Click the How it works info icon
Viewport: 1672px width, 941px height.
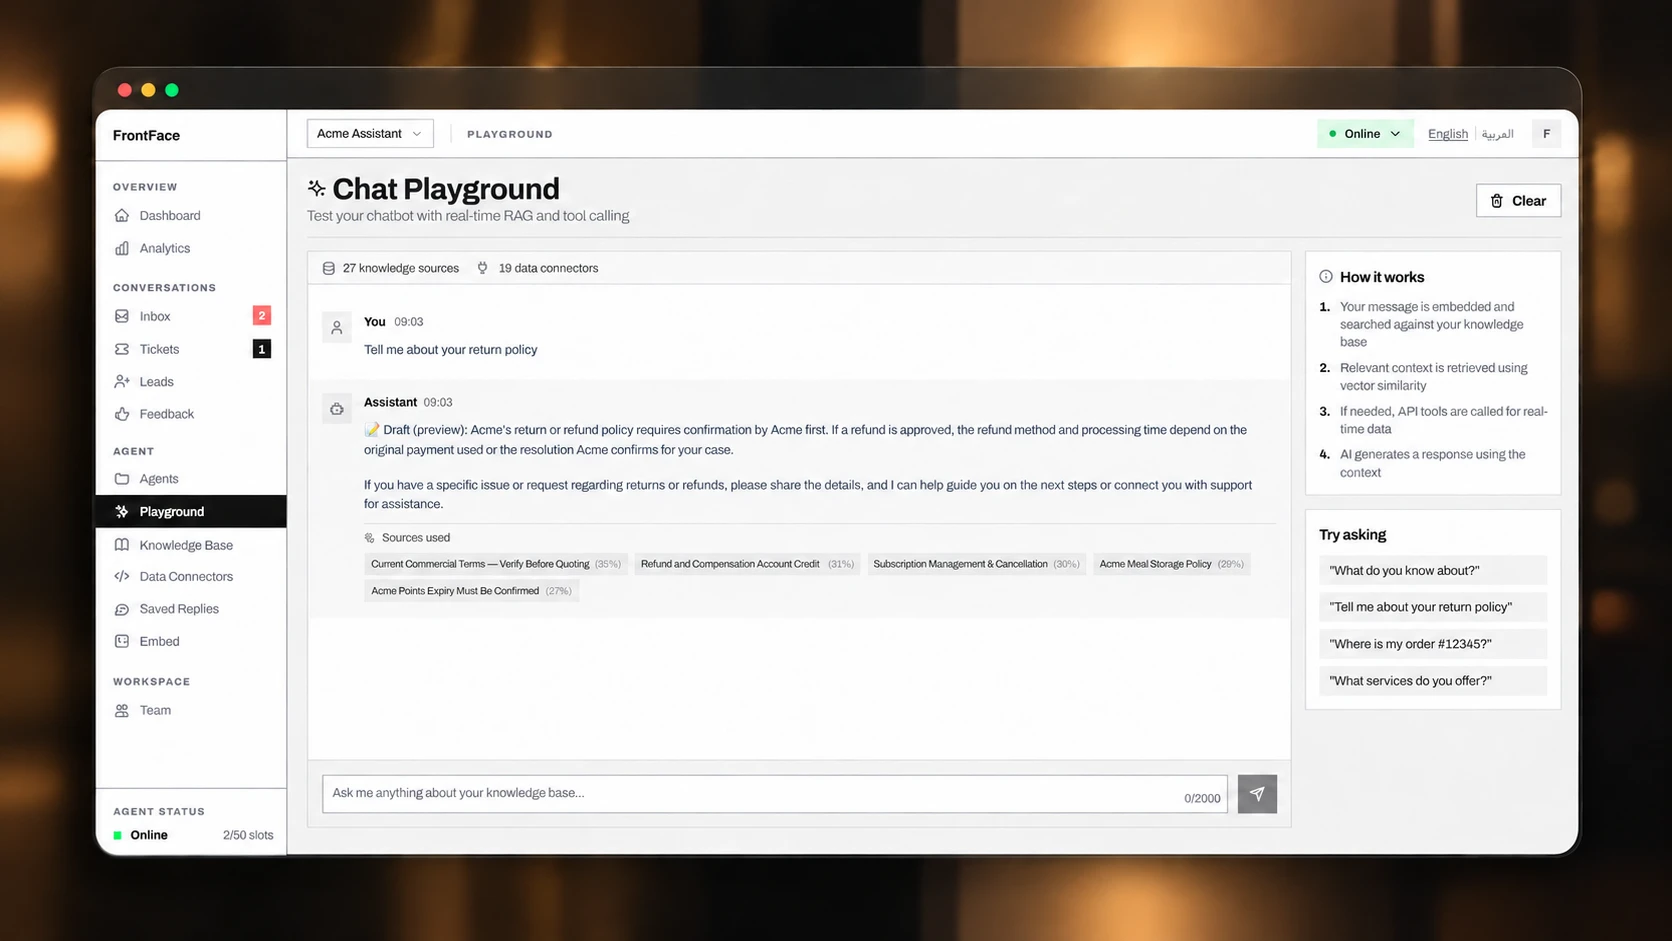[1326, 277]
